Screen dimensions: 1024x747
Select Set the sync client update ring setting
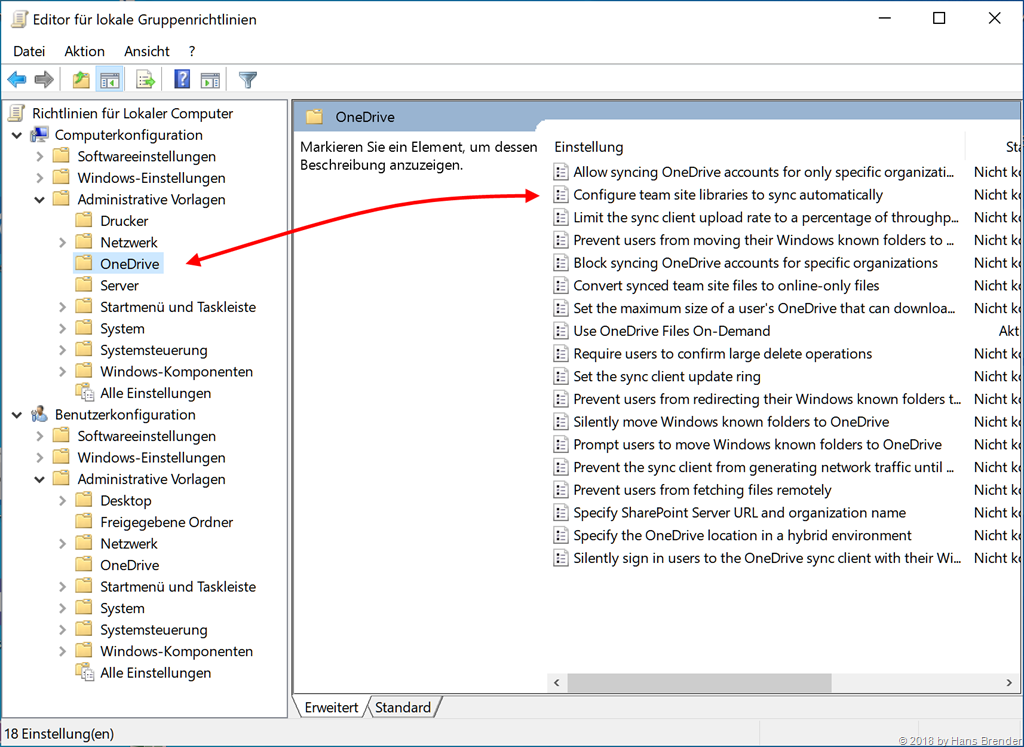point(667,377)
